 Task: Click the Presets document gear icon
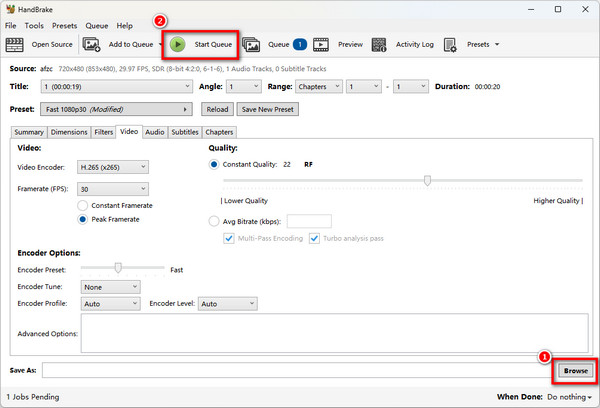pyautogui.click(x=450, y=45)
